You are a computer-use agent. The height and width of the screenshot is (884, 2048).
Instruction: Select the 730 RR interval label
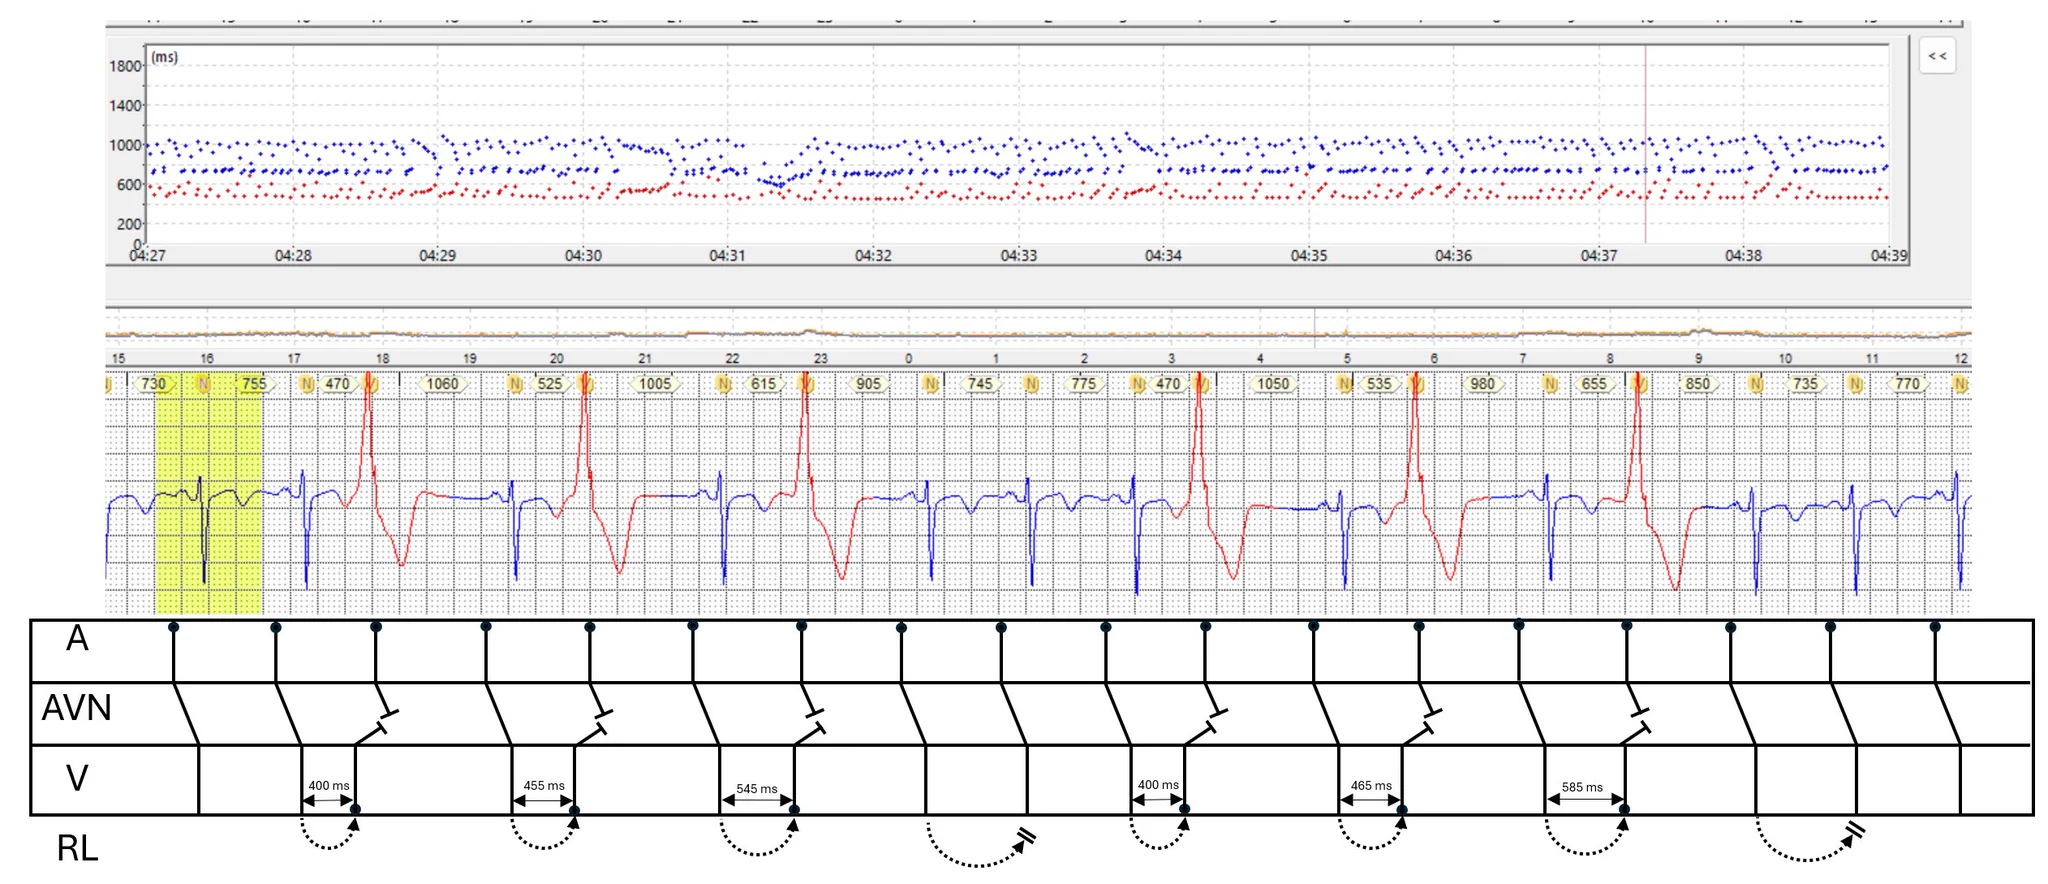coord(153,384)
